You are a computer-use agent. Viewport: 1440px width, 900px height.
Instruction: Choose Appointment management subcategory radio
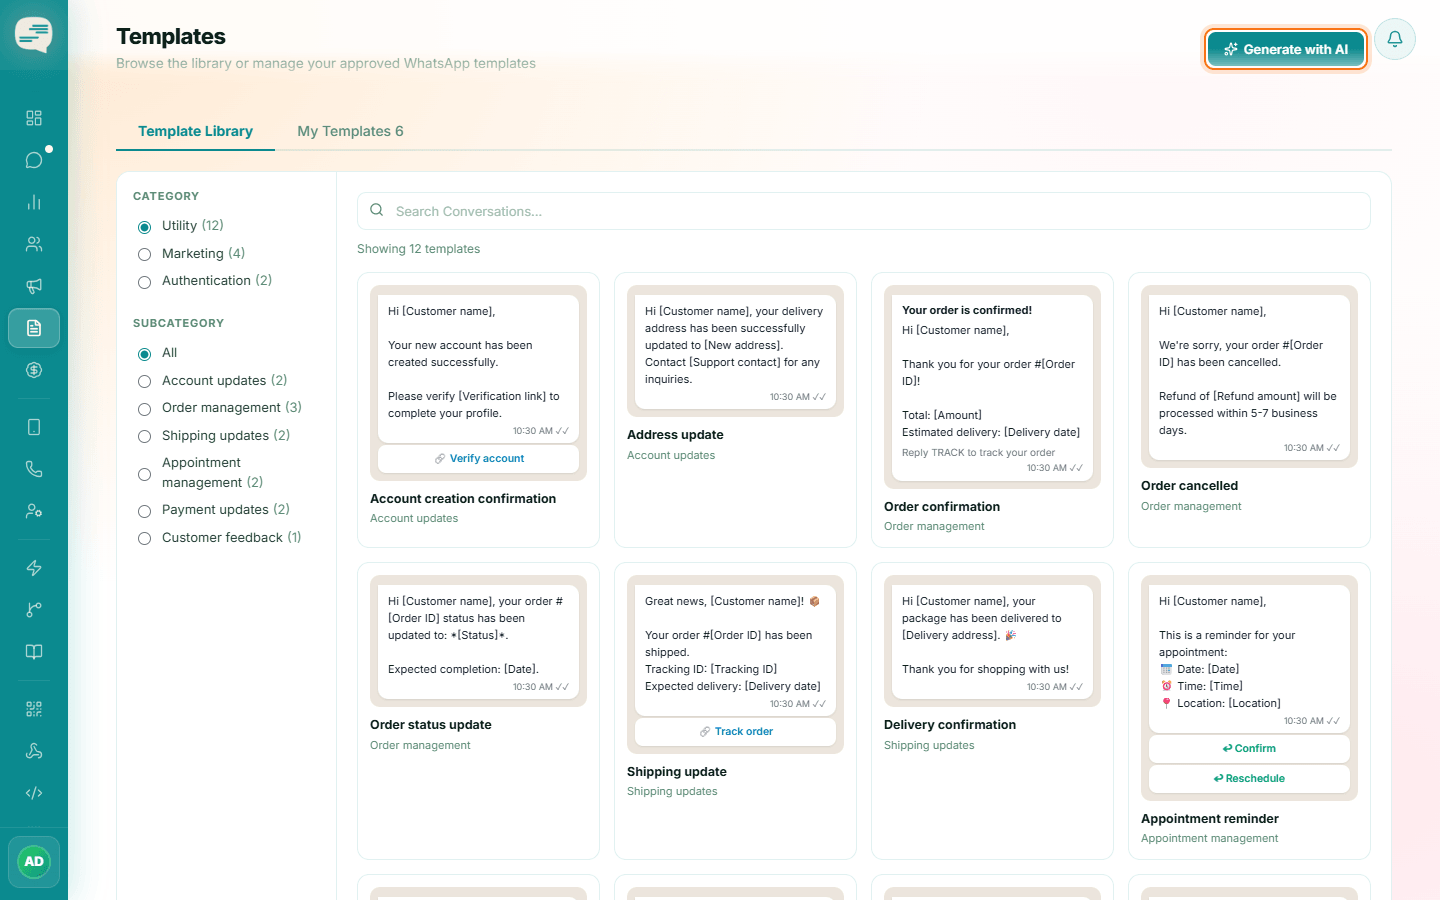(x=144, y=474)
